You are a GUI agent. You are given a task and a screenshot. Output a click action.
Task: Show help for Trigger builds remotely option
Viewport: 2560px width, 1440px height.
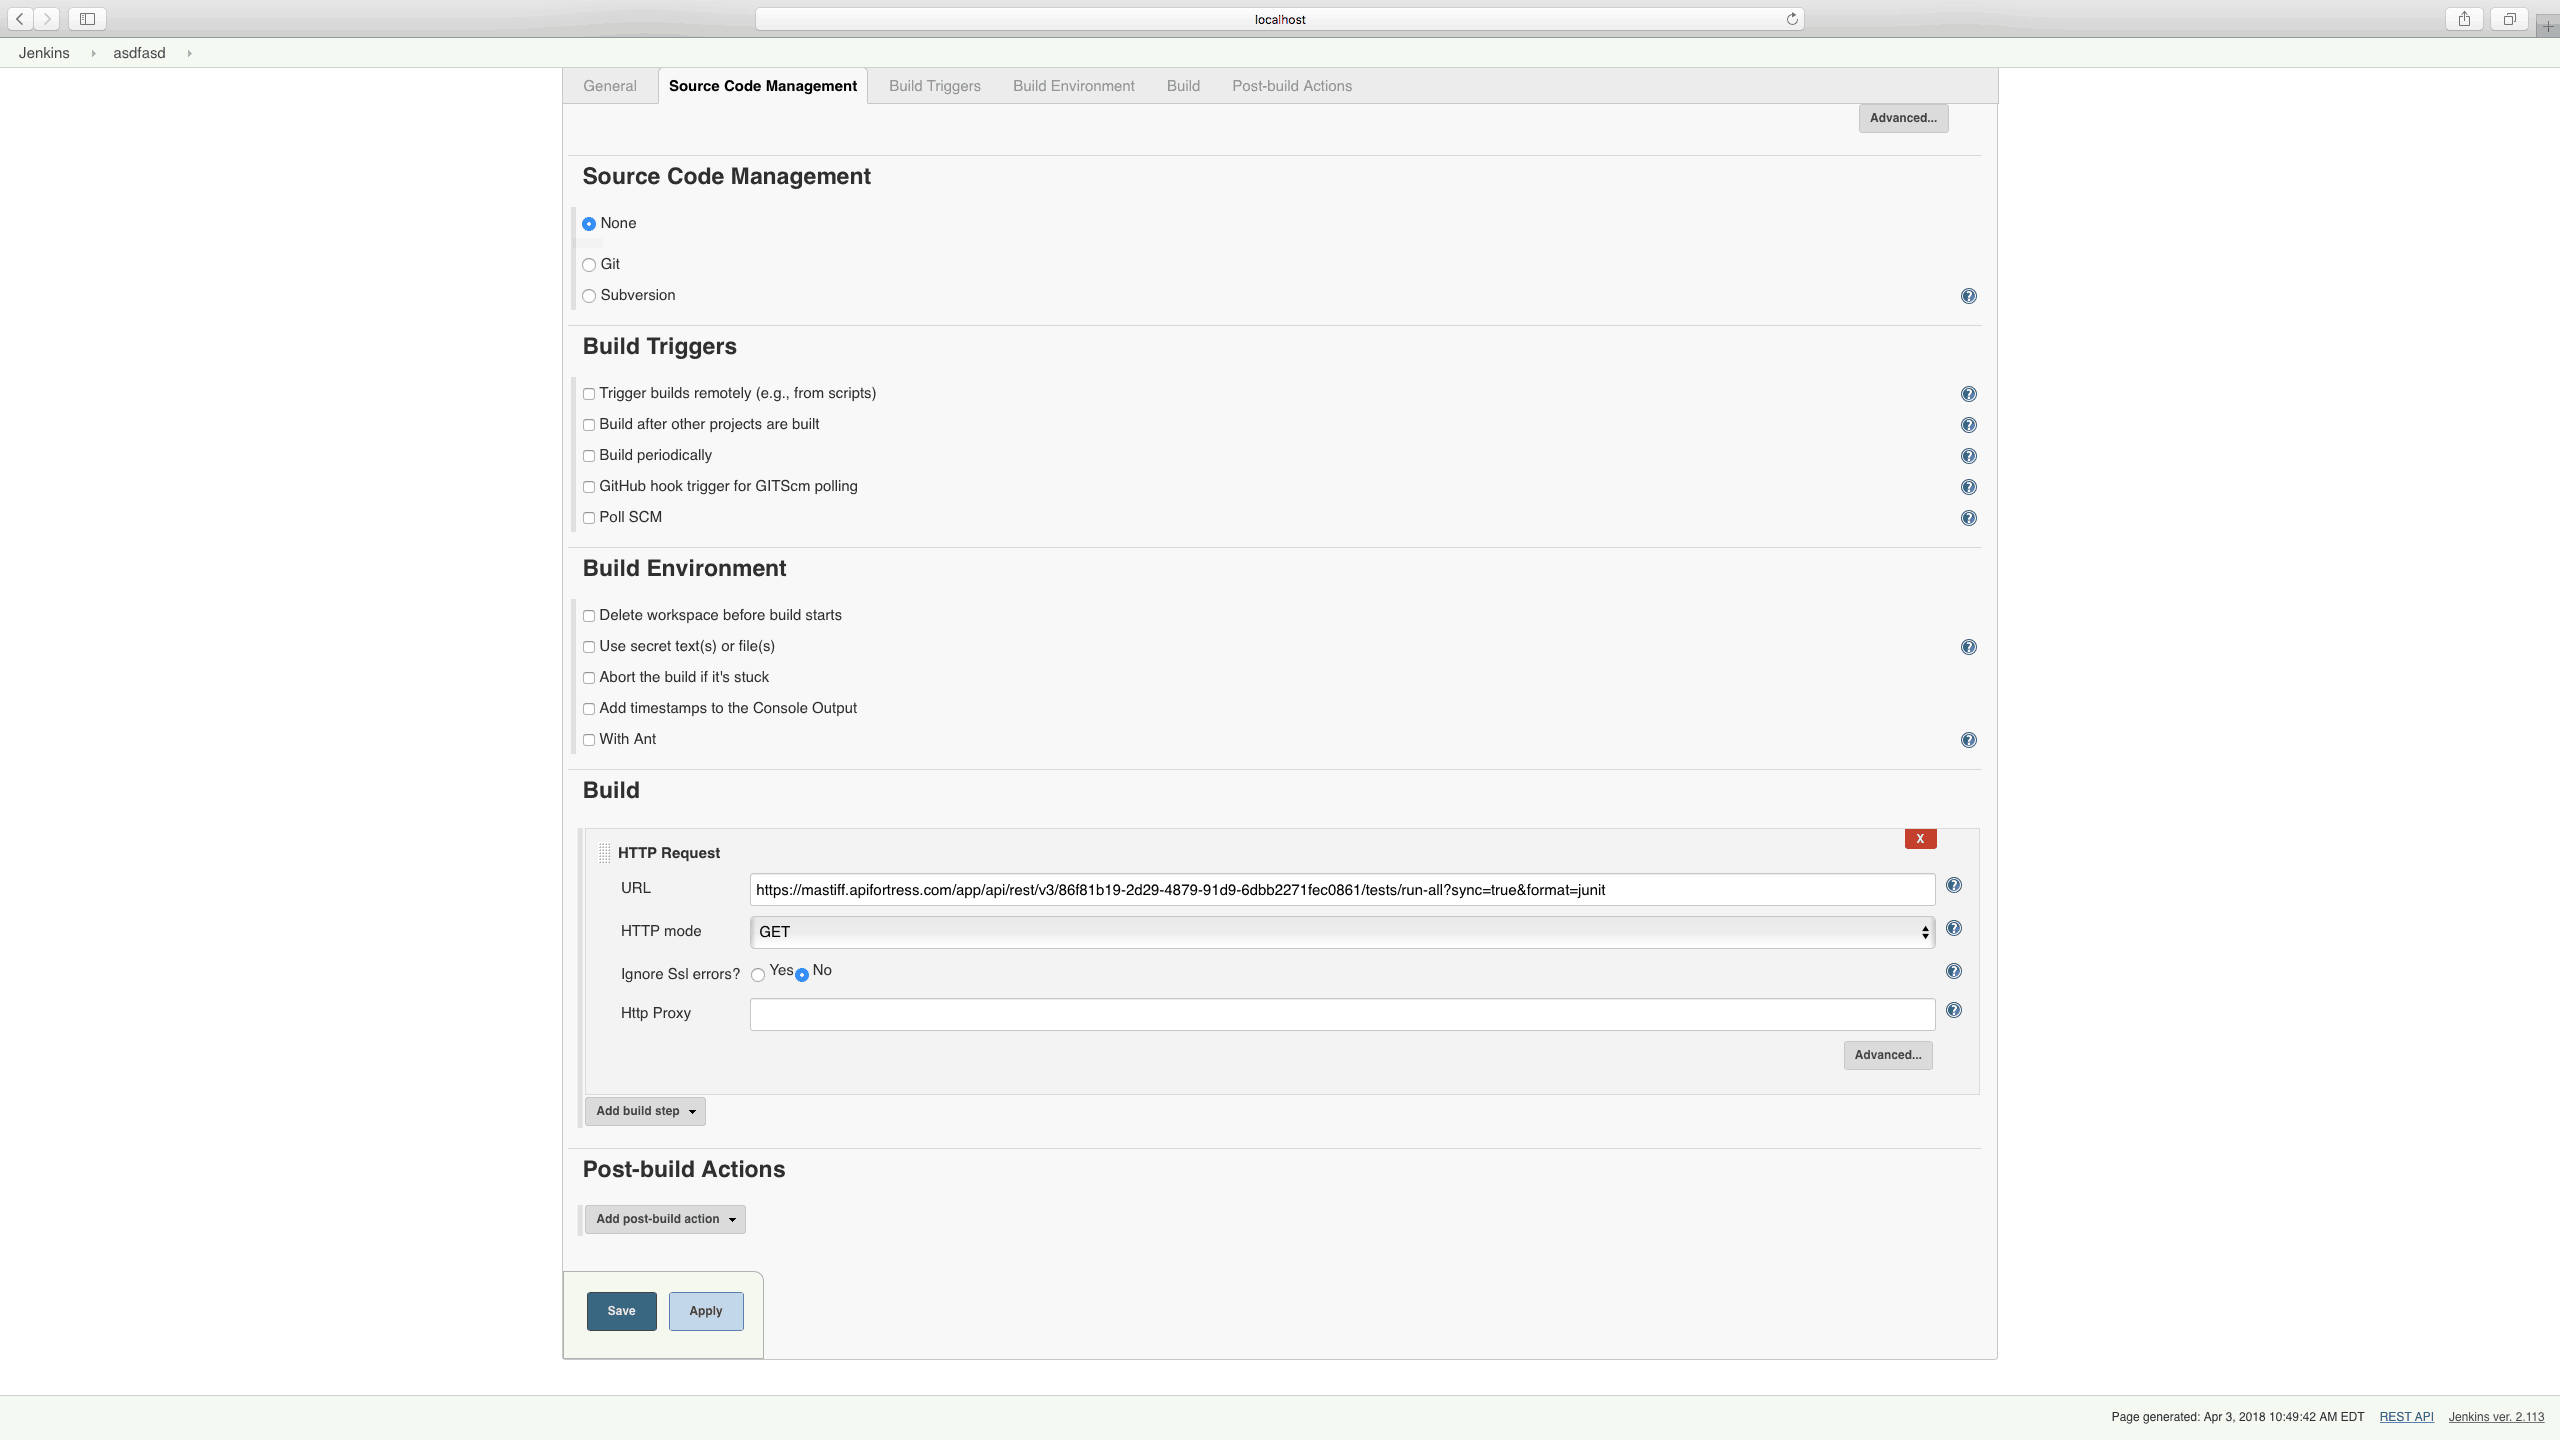pyautogui.click(x=1967, y=394)
